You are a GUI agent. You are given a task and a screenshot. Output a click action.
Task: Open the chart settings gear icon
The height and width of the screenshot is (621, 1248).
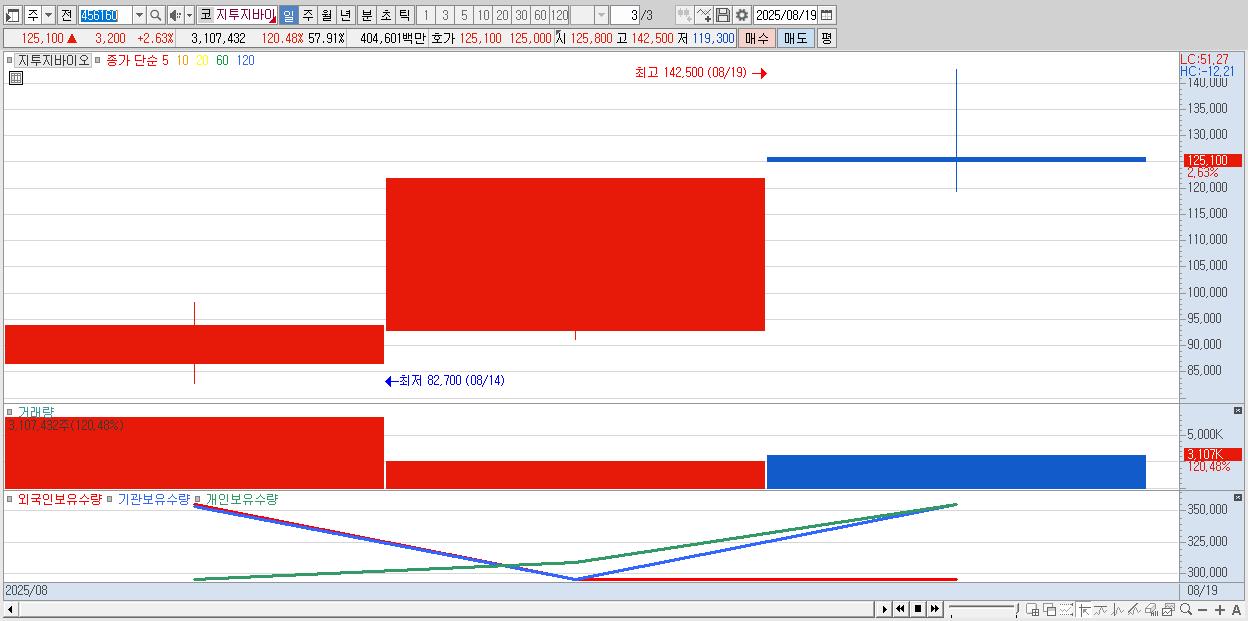(x=742, y=15)
